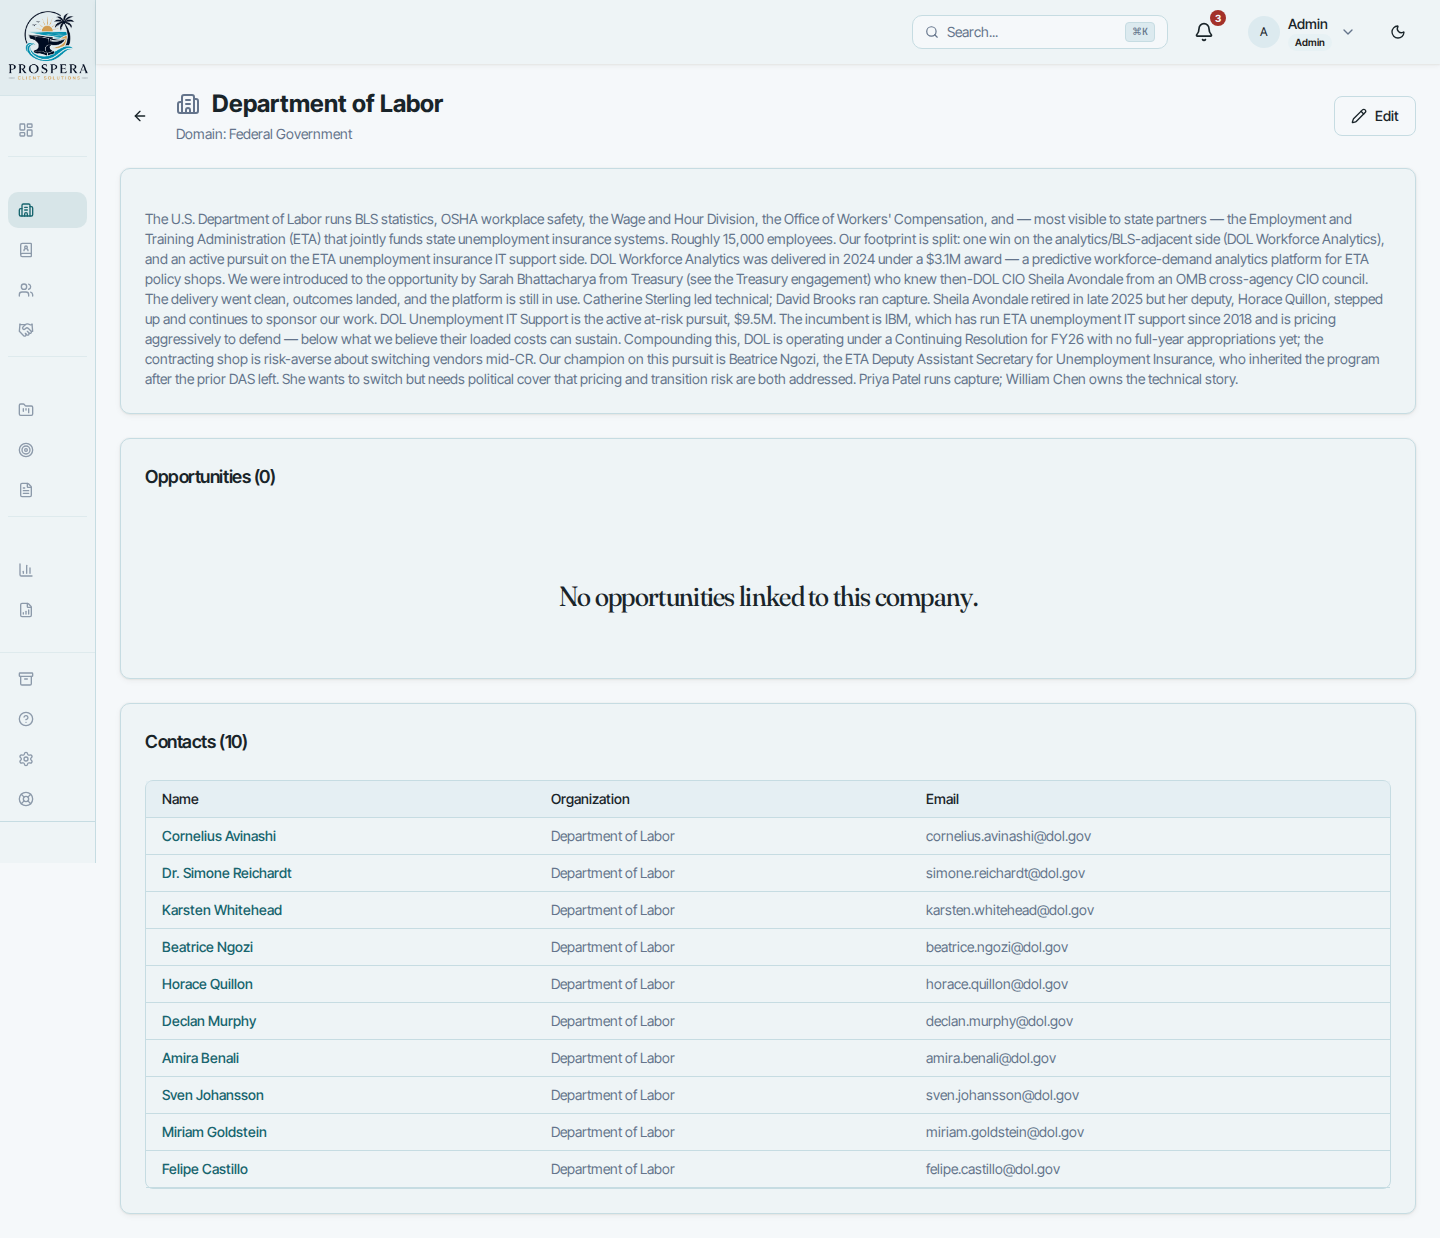Open the Cornelius Avinashi contact
Viewport: 1440px width, 1238px height.
click(x=219, y=836)
